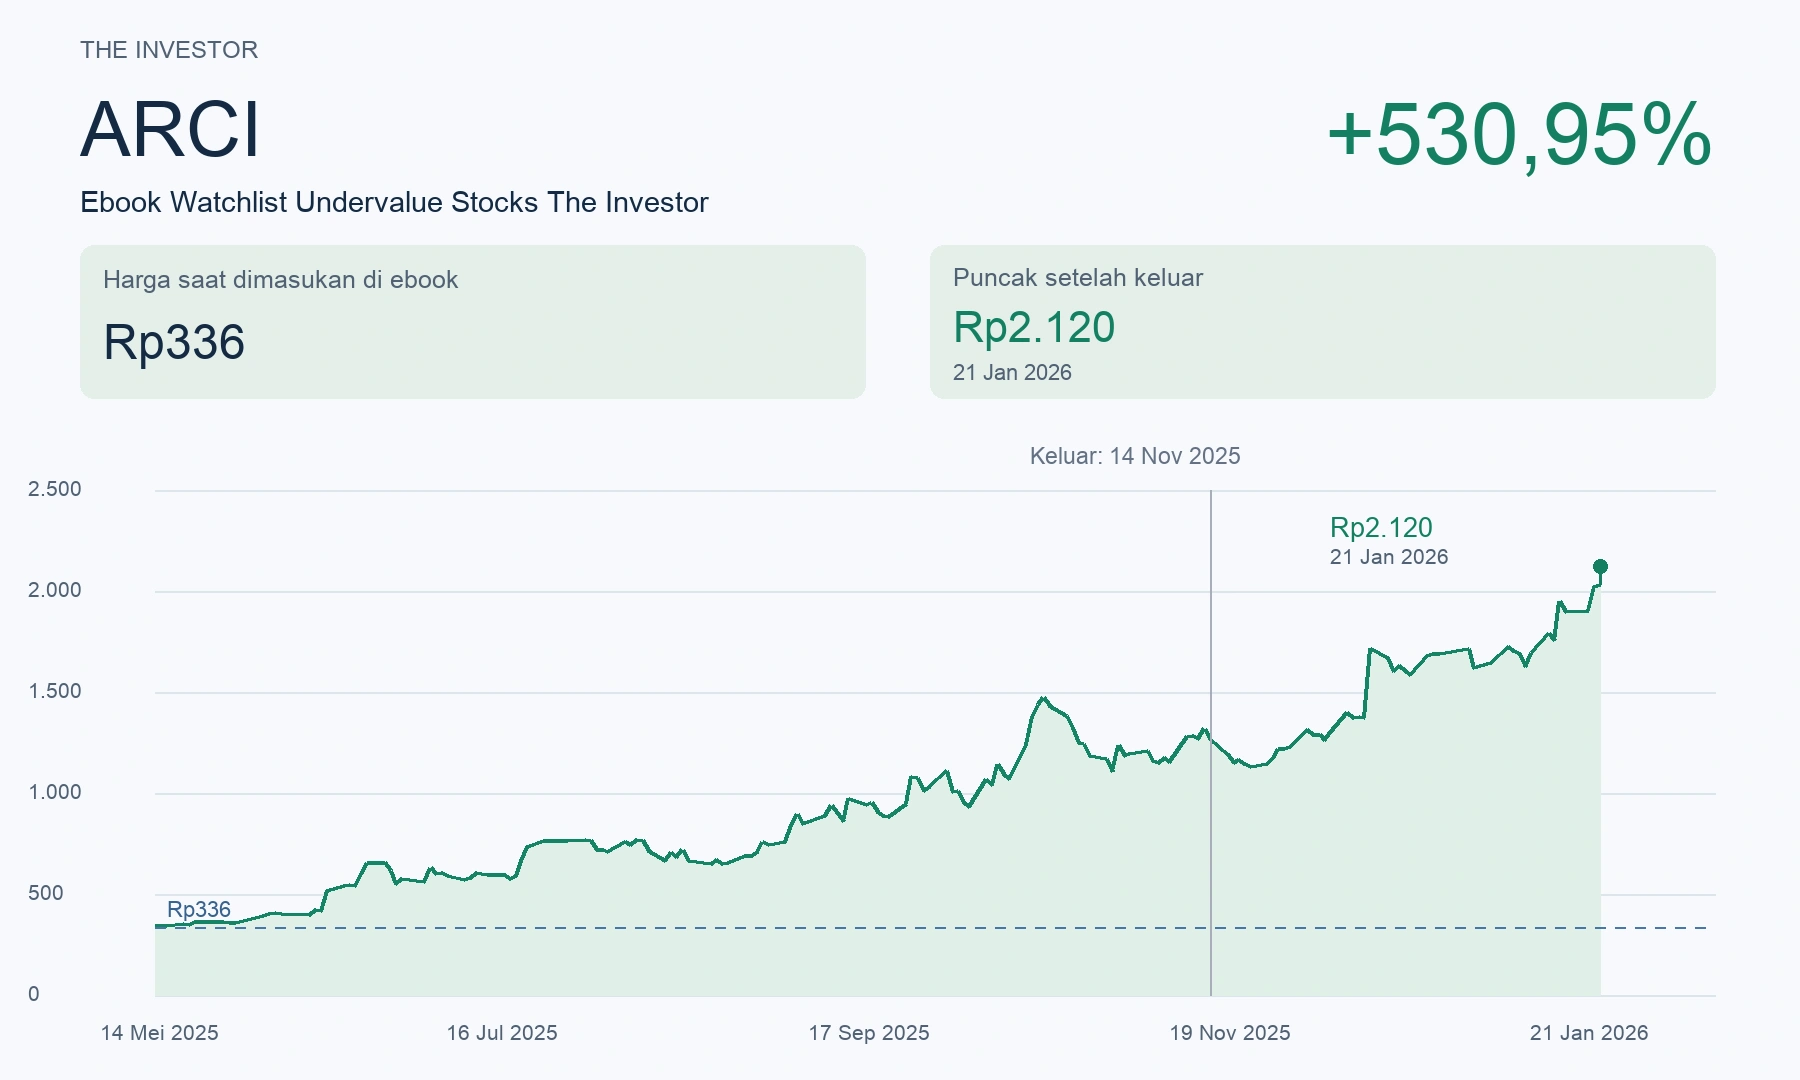Viewport: 1800px width, 1080px height.
Task: Click the Rp336 entry price label on chart
Action: pos(199,909)
